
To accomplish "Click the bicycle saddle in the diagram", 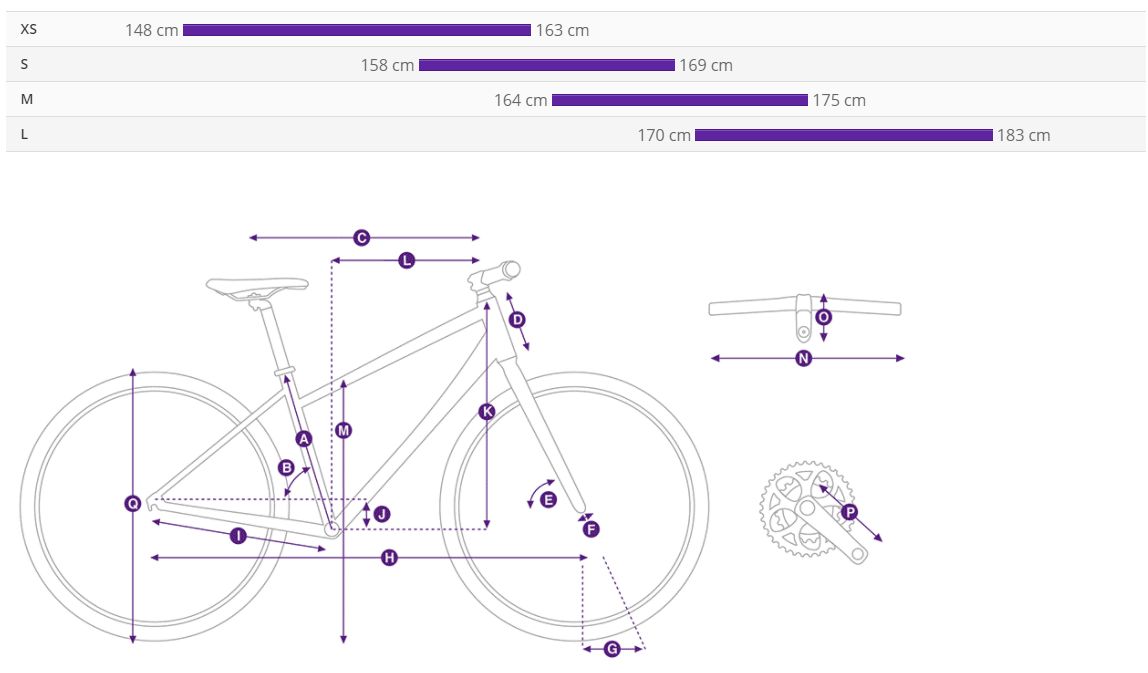I will click(x=257, y=287).
